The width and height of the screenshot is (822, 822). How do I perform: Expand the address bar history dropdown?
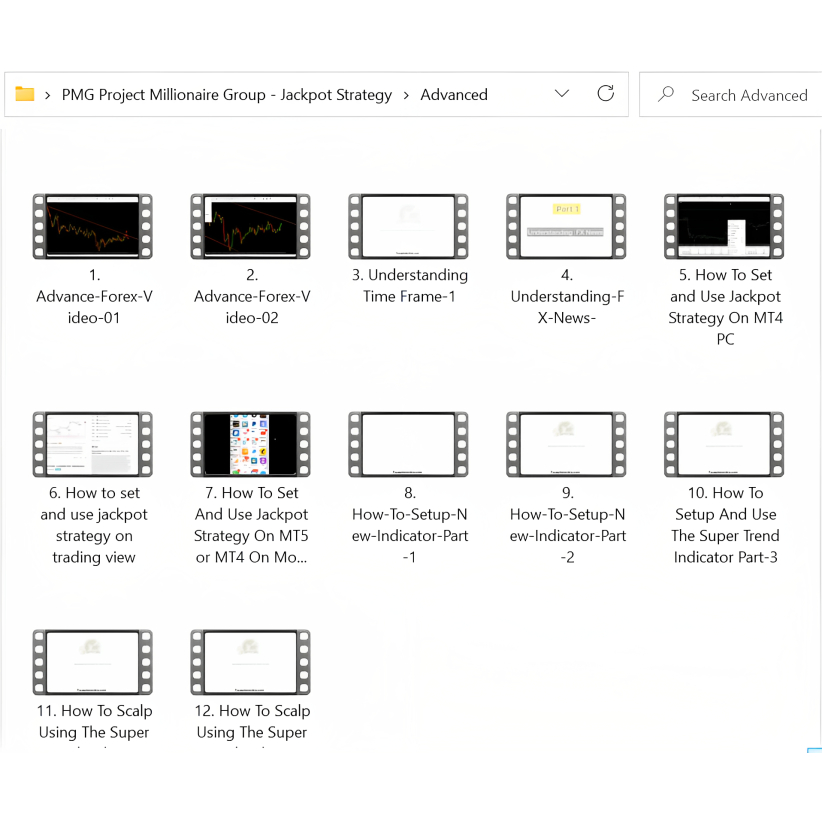tap(561, 94)
